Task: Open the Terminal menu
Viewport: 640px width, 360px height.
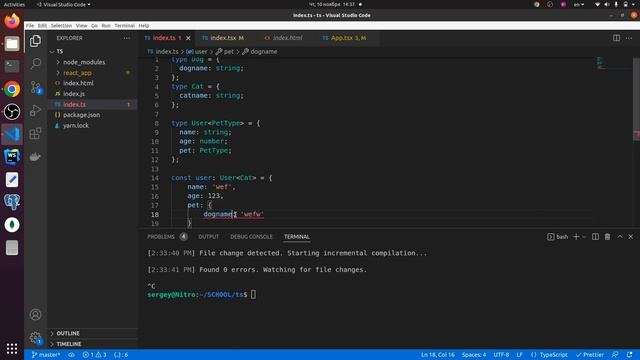Action: [124, 25]
